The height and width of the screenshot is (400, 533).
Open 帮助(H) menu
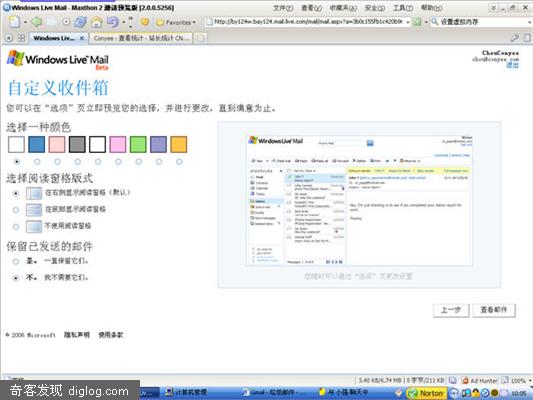click(431, 7)
